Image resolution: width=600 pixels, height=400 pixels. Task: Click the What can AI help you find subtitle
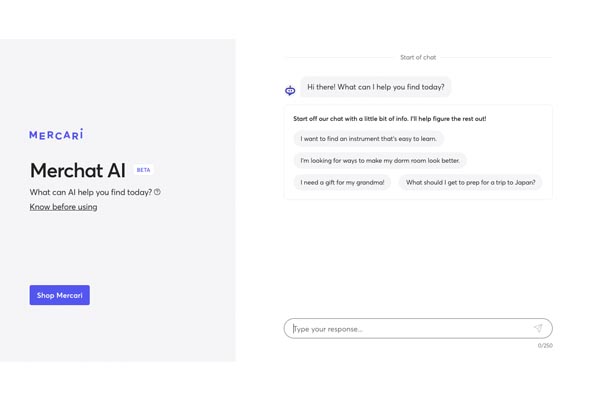[90, 192]
